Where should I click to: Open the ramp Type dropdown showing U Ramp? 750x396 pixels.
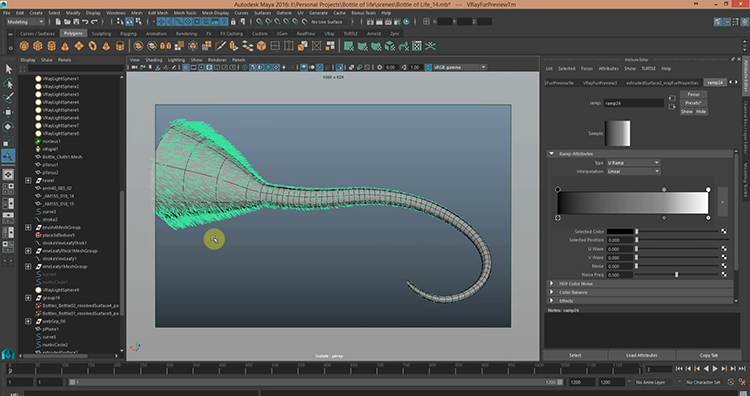[x=633, y=163]
